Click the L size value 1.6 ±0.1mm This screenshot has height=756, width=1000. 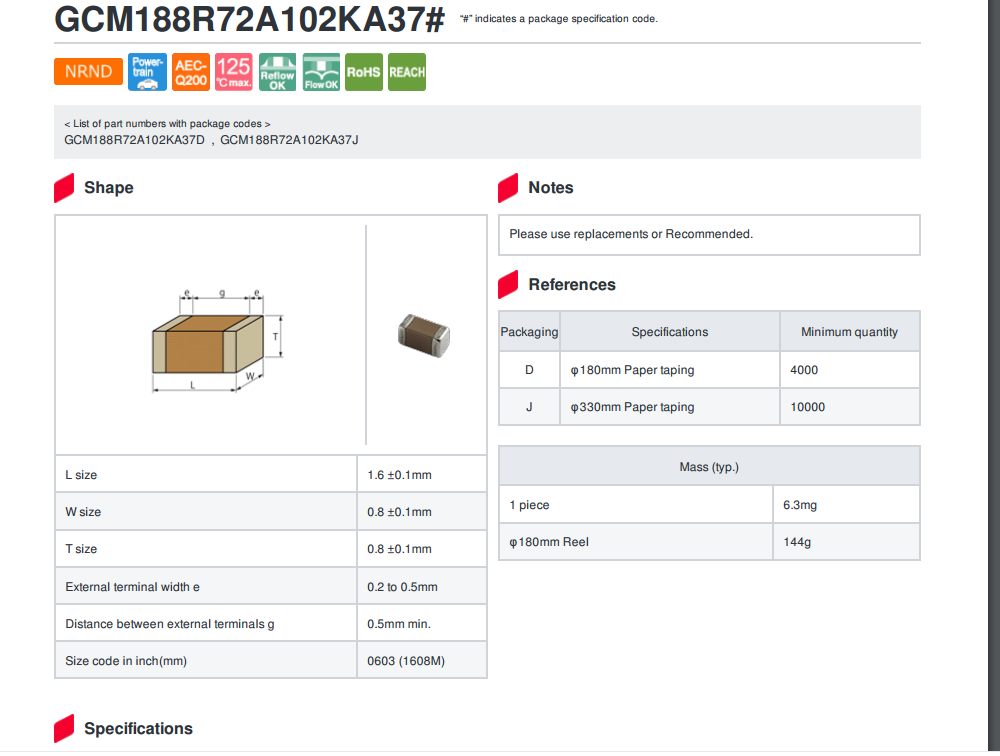(x=399, y=475)
